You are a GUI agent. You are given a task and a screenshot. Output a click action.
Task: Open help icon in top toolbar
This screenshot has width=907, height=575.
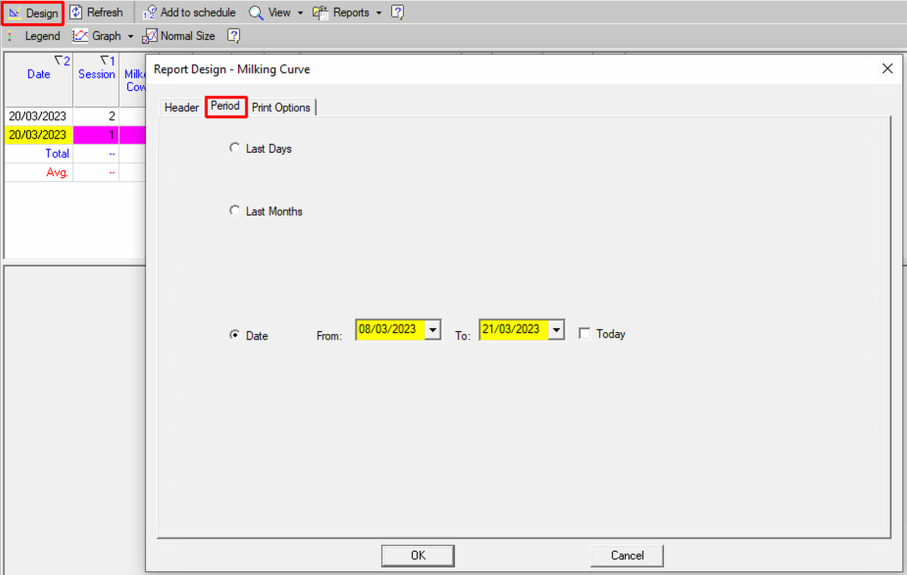(397, 13)
